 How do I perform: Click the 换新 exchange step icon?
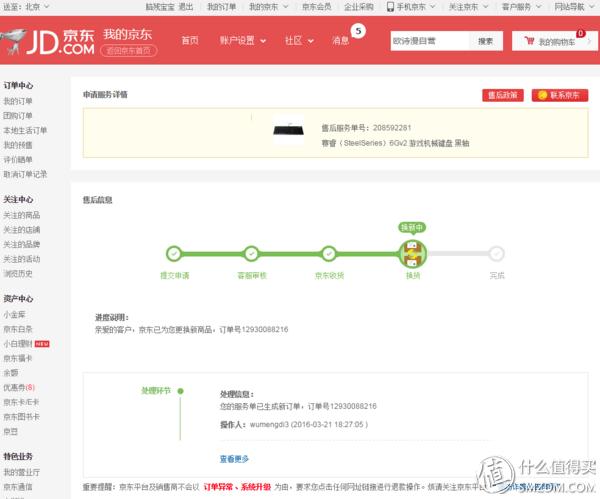tap(411, 253)
